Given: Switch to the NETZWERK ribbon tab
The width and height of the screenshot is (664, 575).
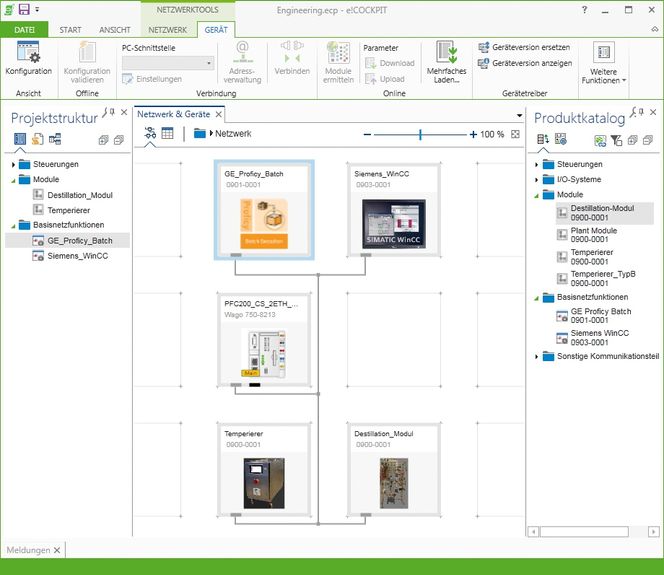Looking at the screenshot, I should coord(167,30).
